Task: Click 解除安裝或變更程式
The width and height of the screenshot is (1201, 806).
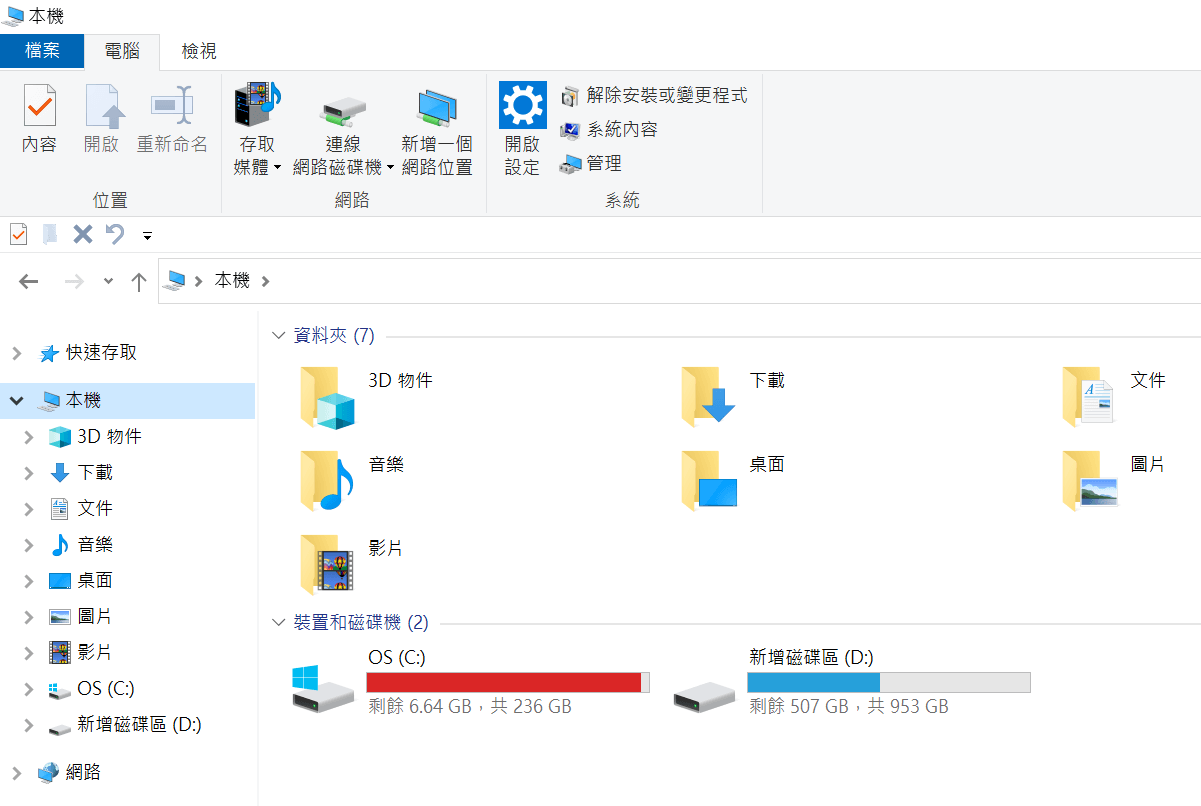Action: click(x=654, y=96)
